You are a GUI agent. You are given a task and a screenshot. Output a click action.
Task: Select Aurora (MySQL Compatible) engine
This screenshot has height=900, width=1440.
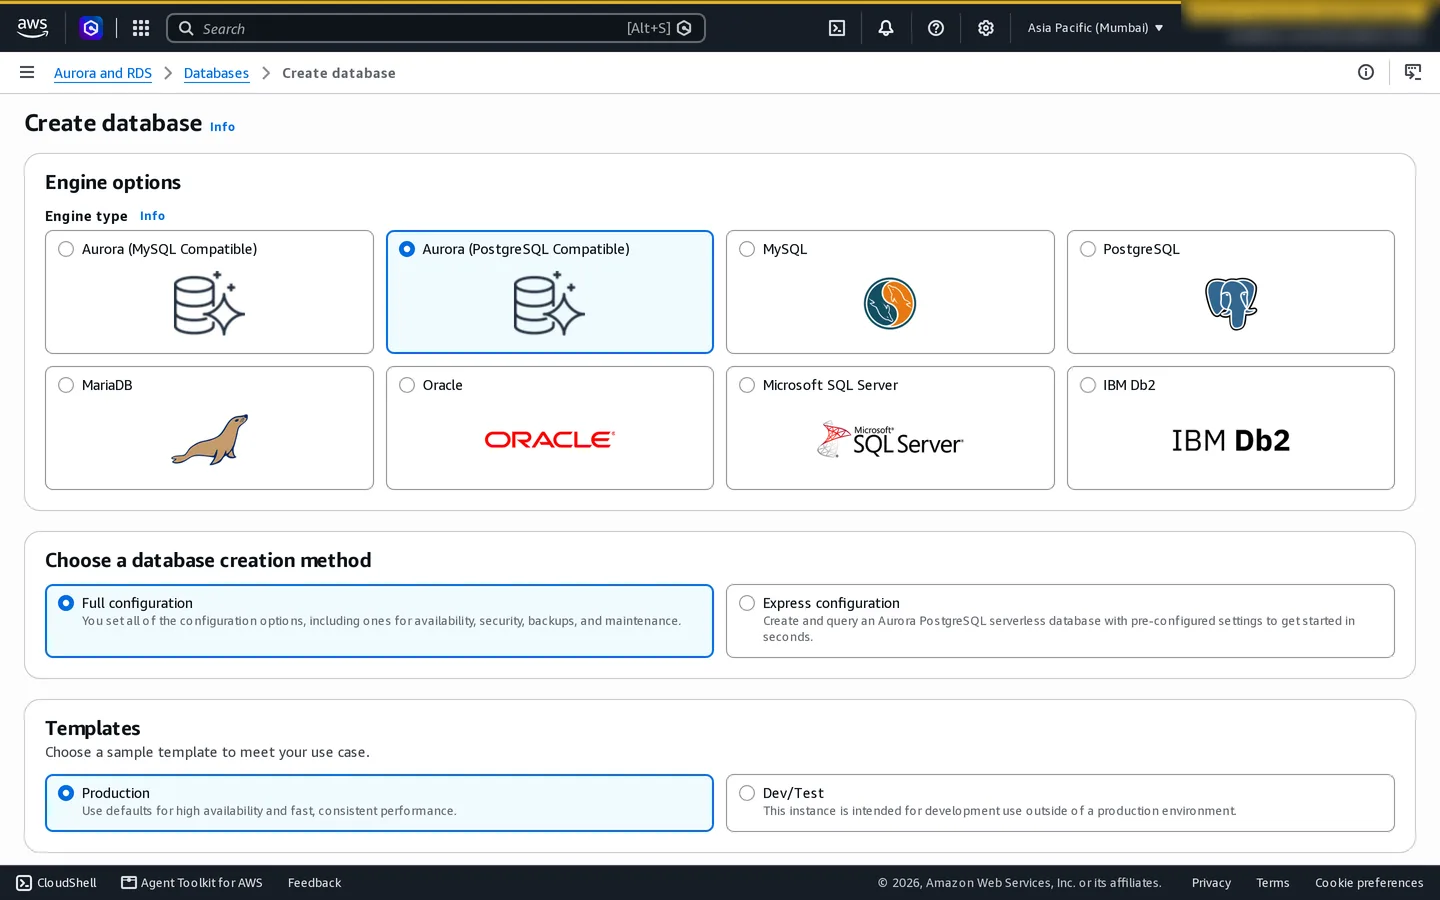[66, 249]
